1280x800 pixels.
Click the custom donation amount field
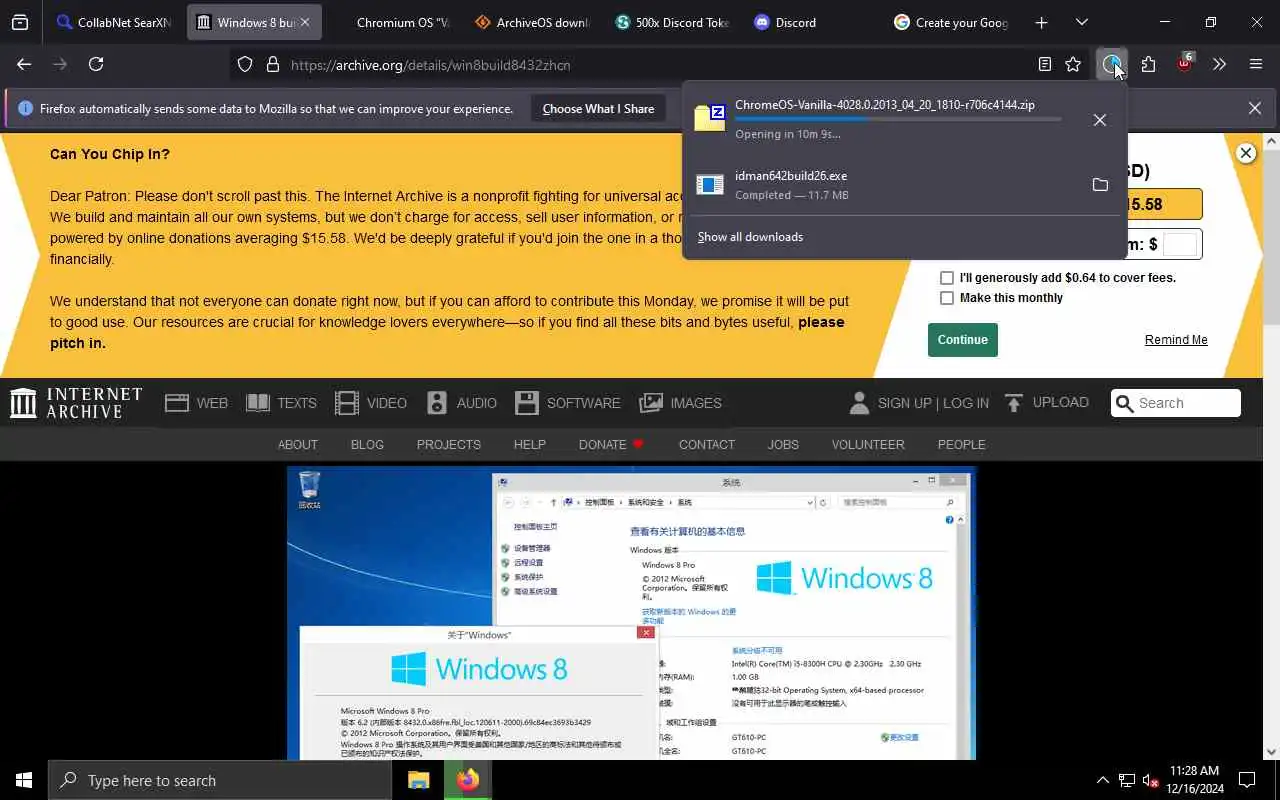point(1180,244)
